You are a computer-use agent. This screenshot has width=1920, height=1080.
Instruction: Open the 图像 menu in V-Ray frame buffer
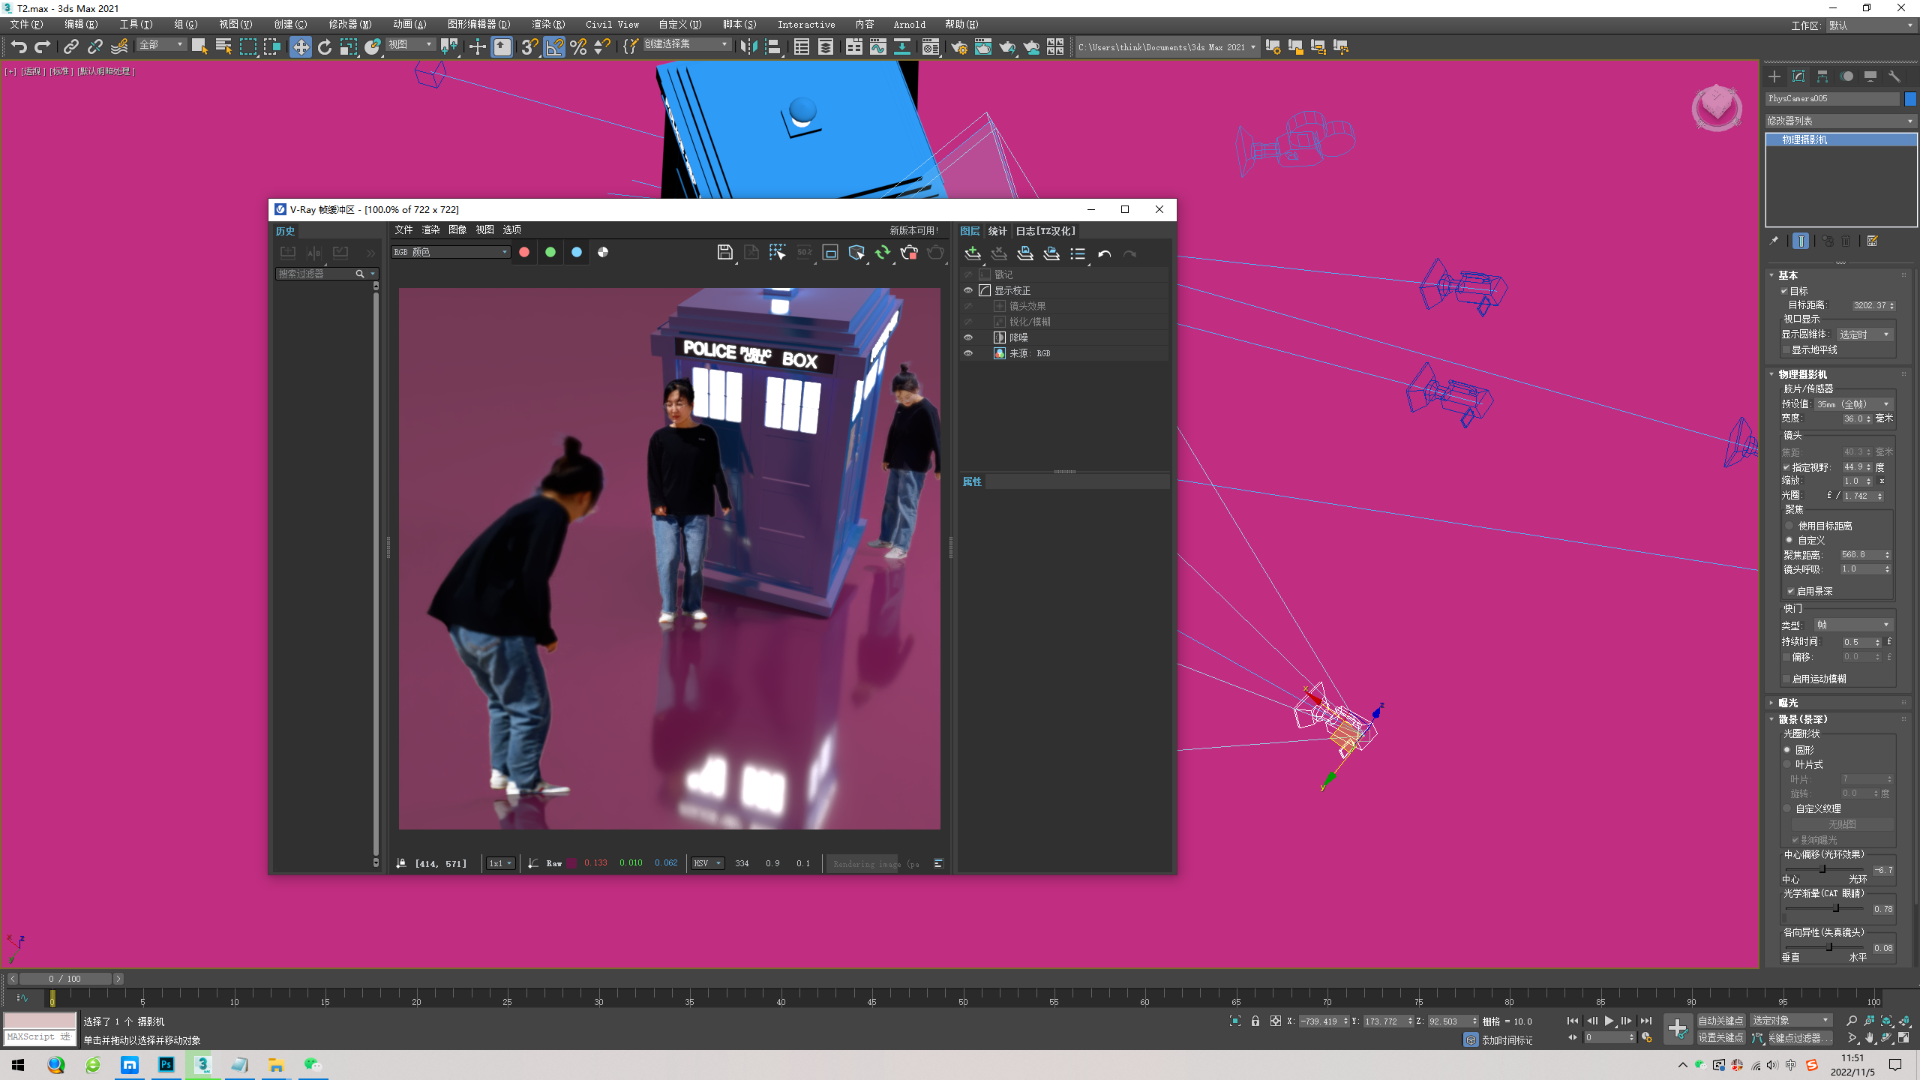coord(457,230)
